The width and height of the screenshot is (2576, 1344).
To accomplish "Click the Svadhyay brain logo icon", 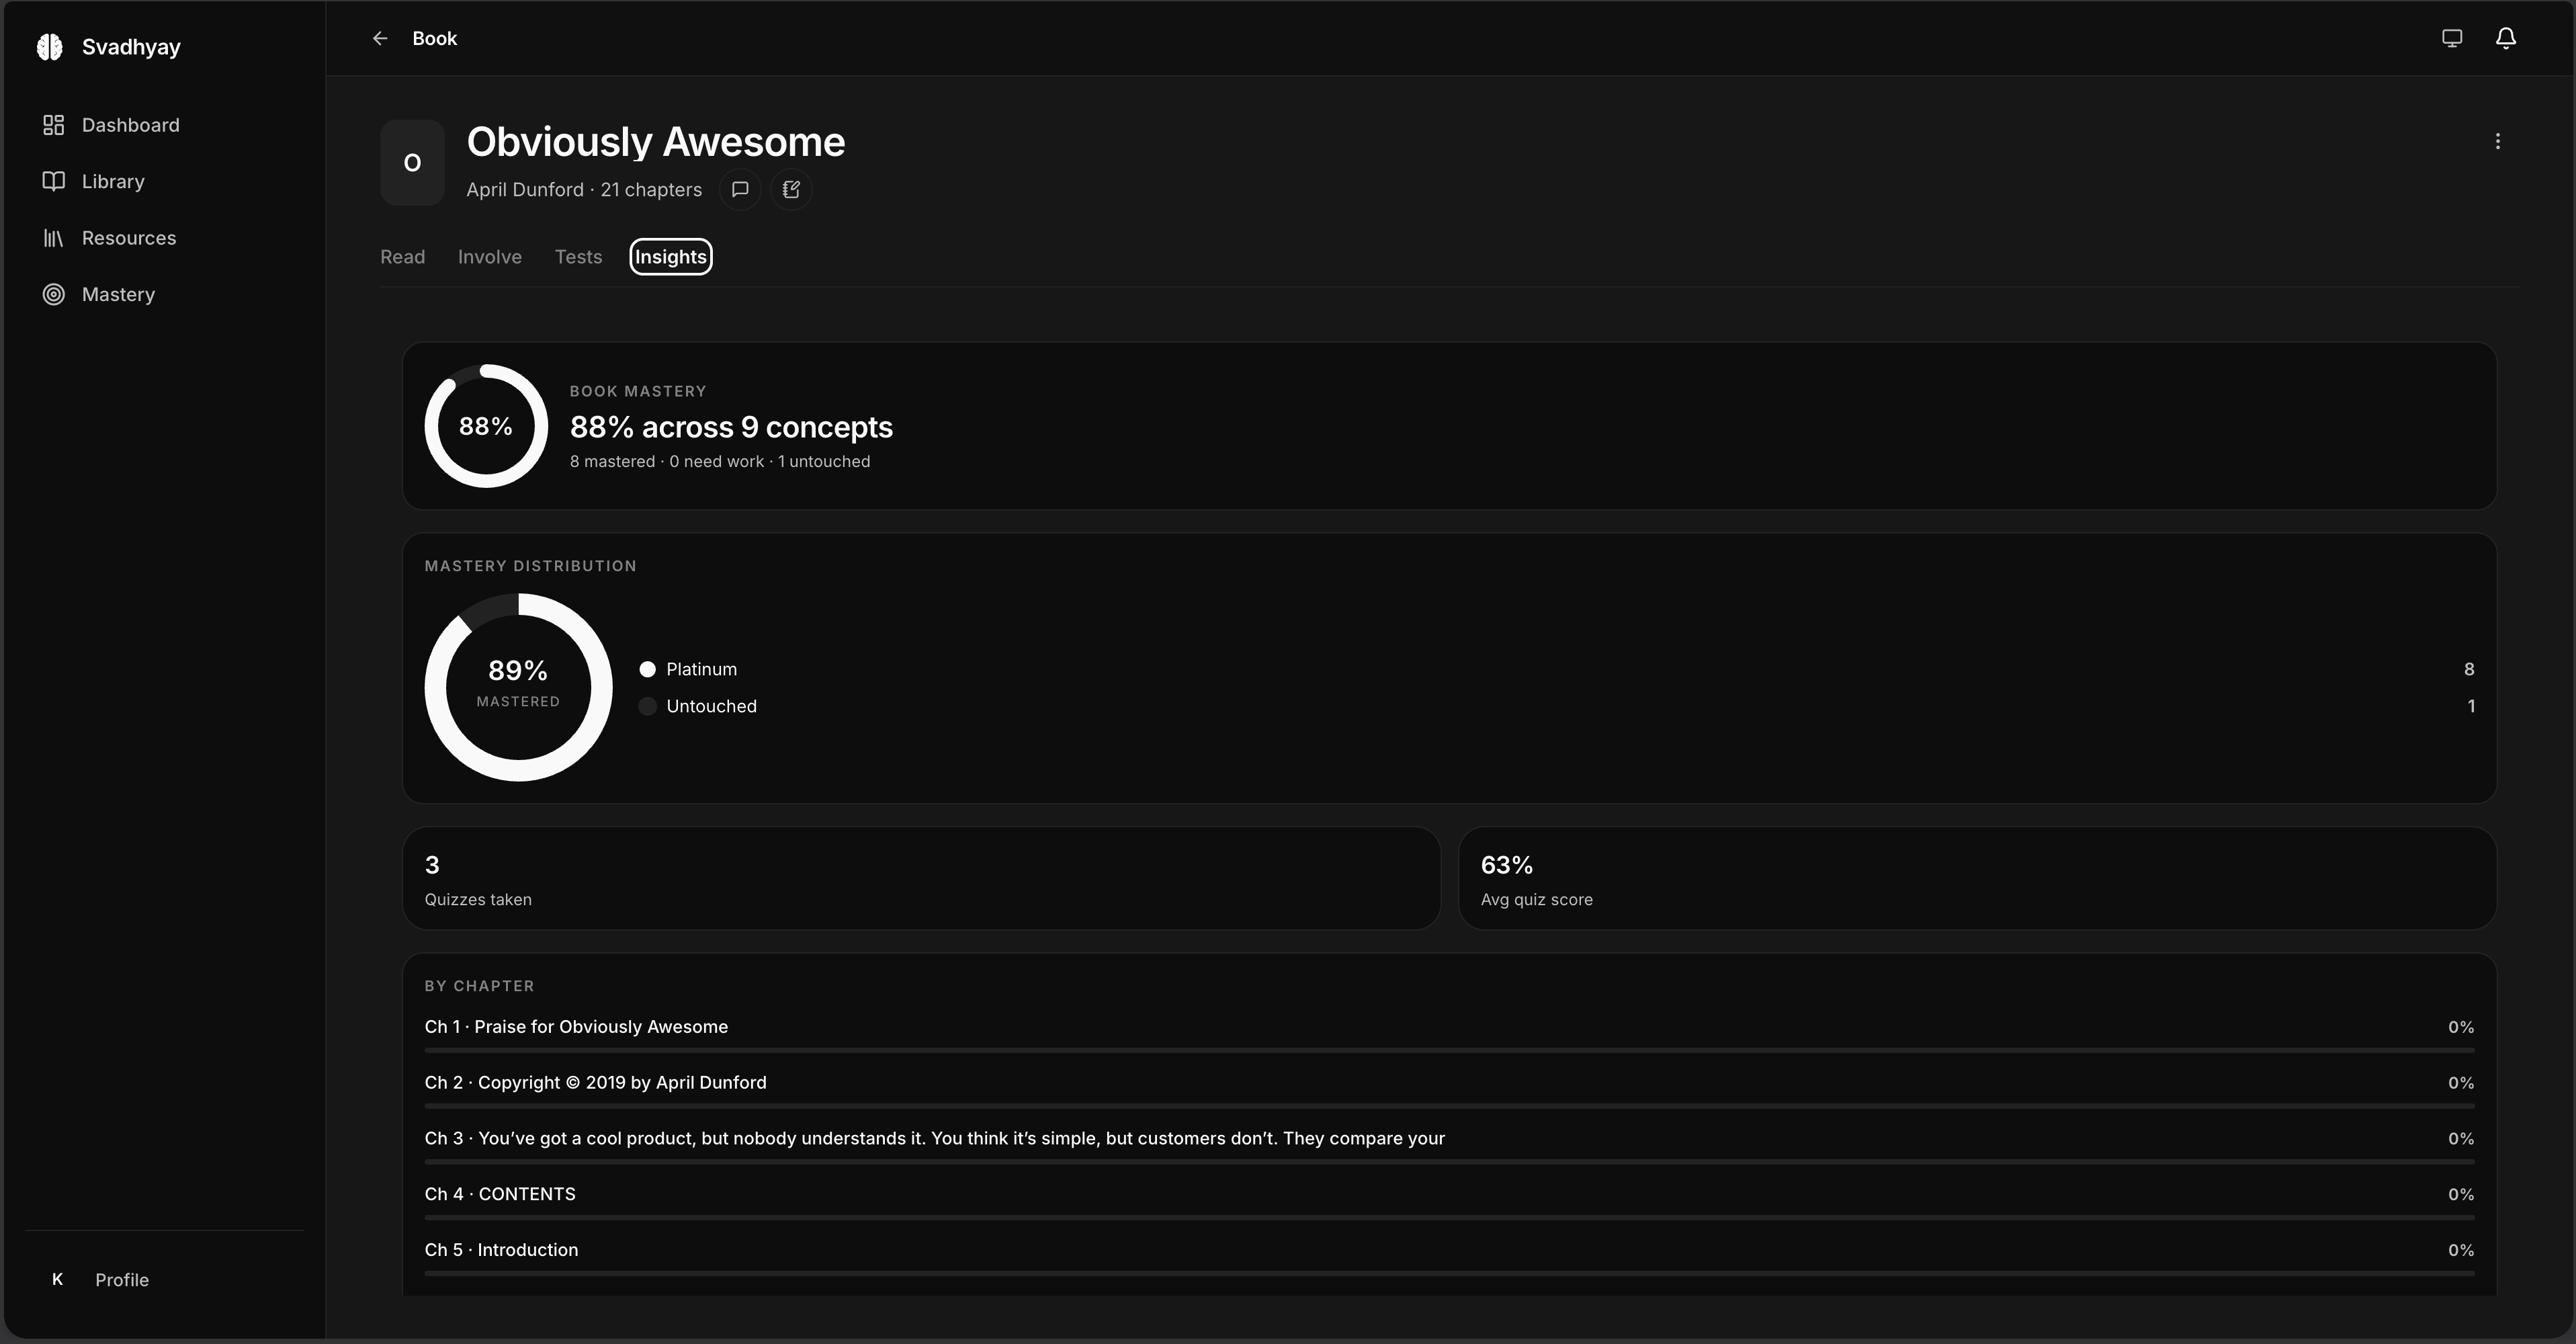I will point(50,47).
